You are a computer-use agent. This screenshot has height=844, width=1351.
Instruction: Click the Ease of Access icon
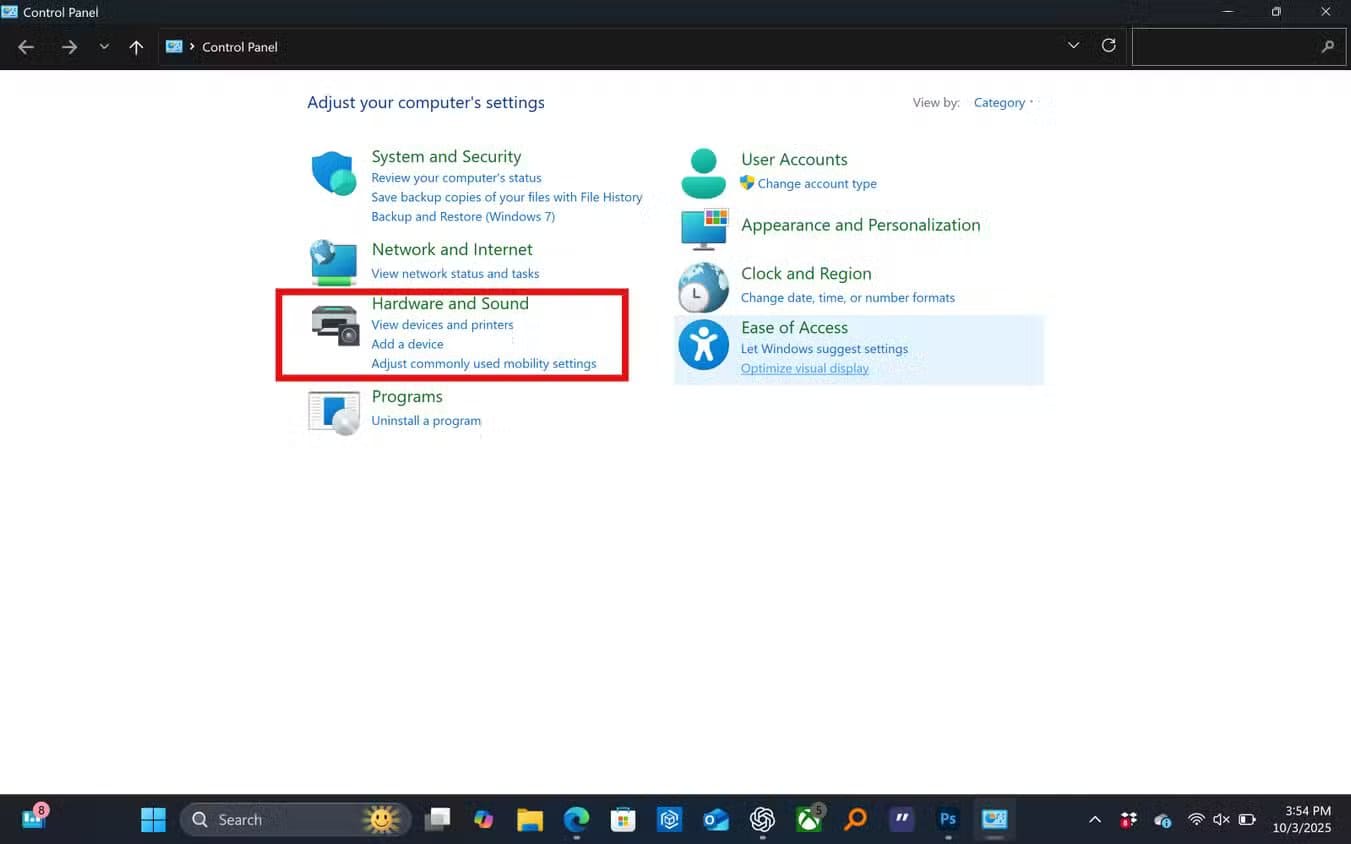point(703,345)
